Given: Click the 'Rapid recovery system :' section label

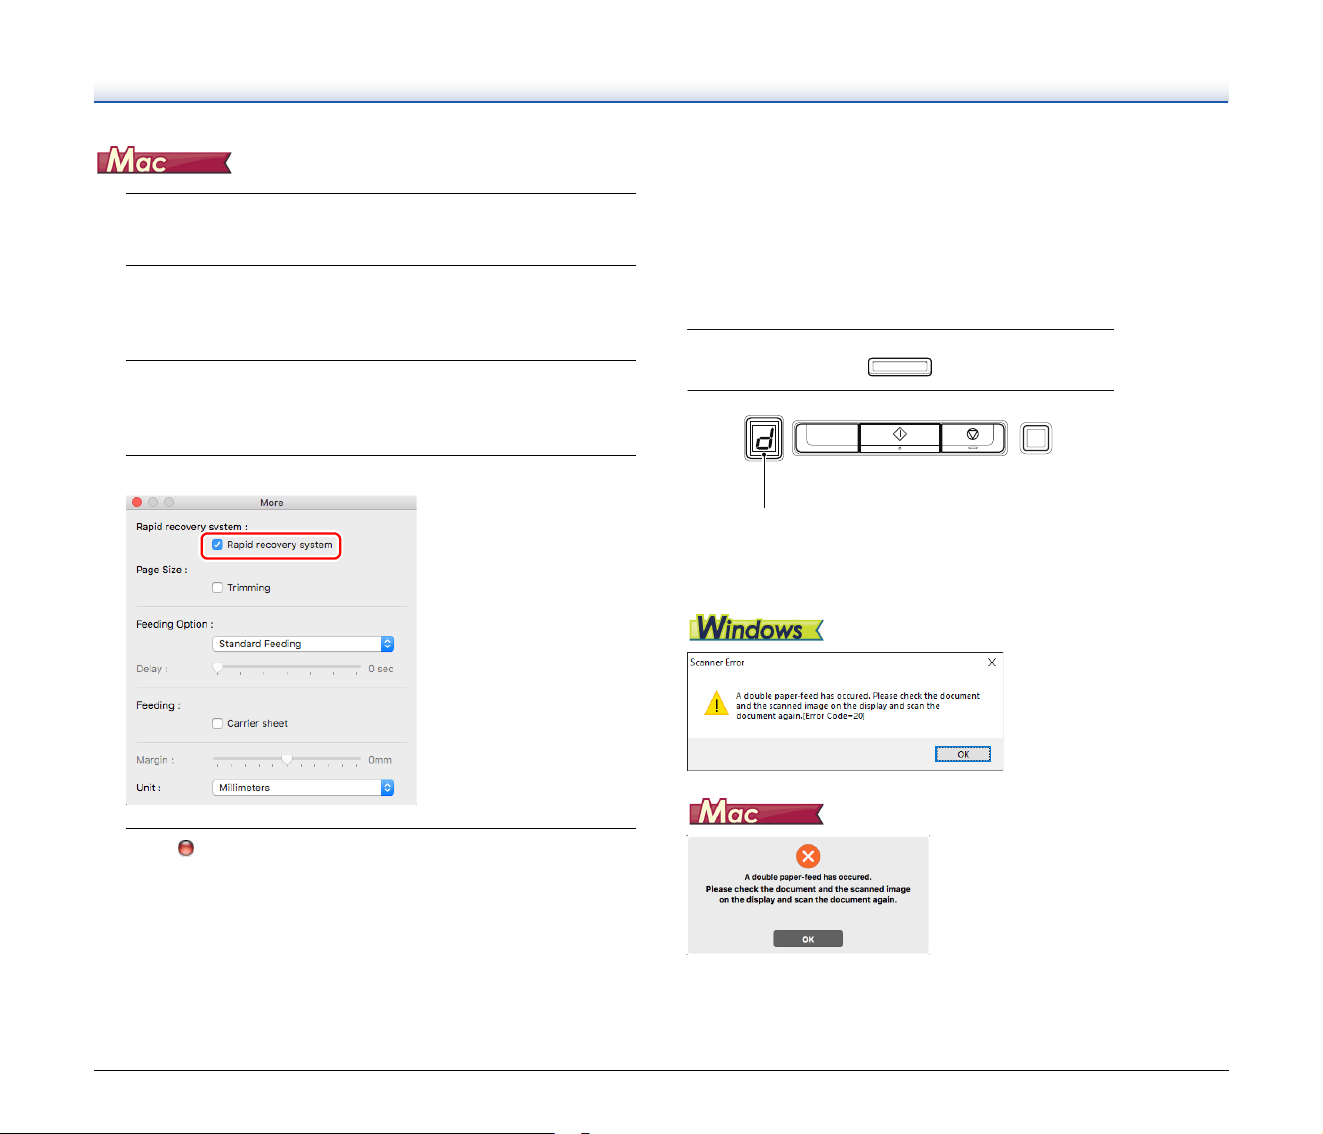Looking at the screenshot, I should tap(192, 527).
